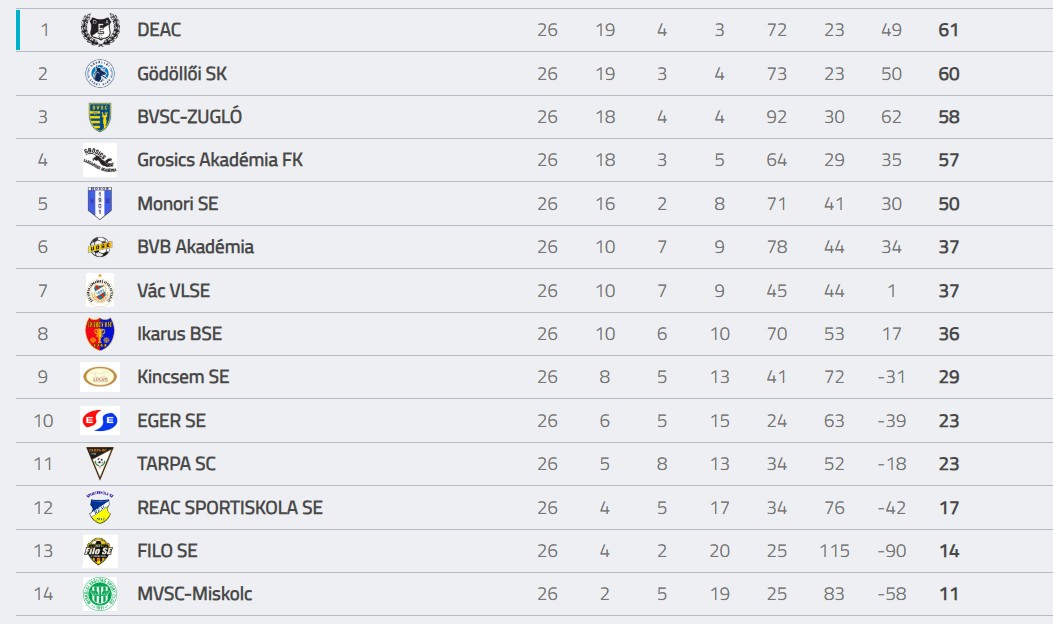Click the EGER SE red-blue emblem
Screen dimensions: 1053x624
coord(100,420)
